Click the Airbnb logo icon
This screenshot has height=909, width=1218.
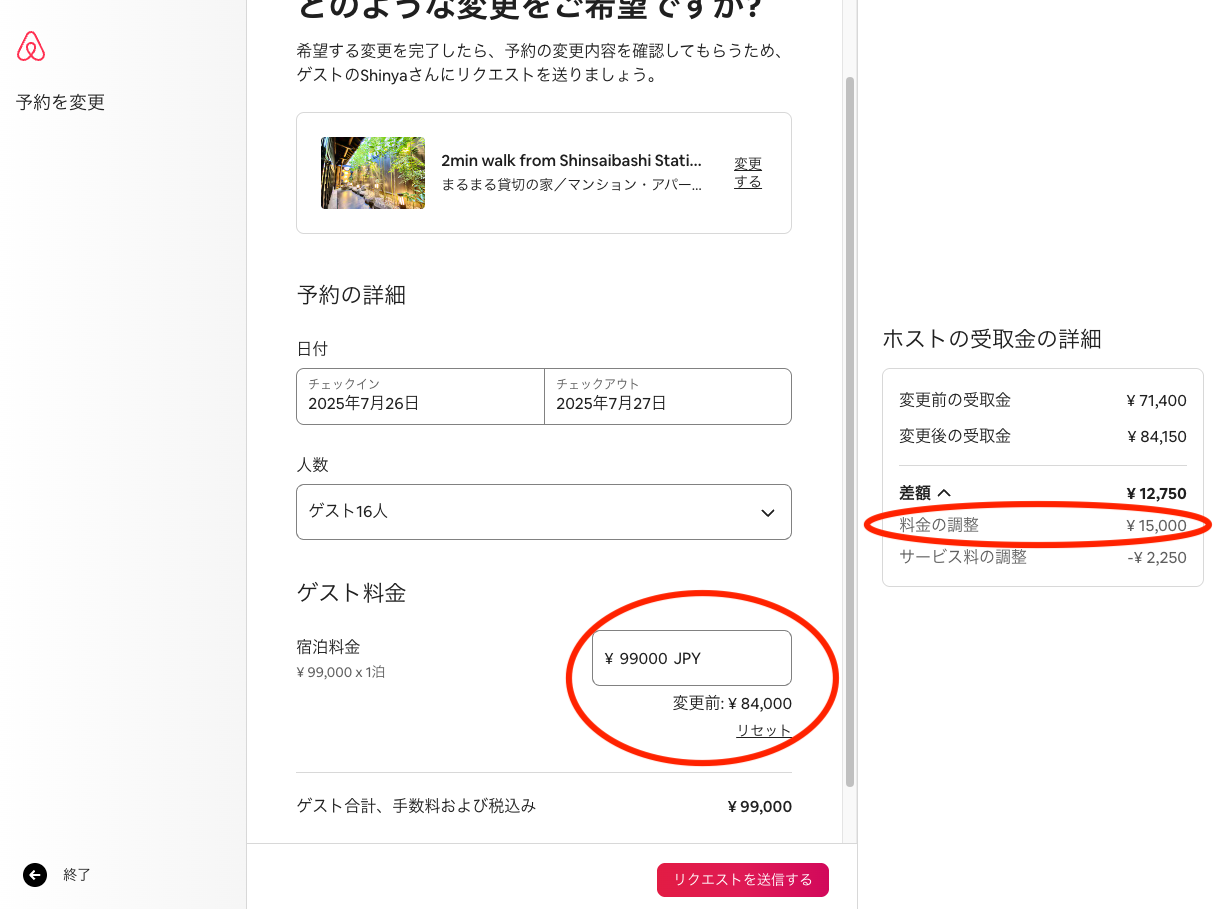[31, 47]
